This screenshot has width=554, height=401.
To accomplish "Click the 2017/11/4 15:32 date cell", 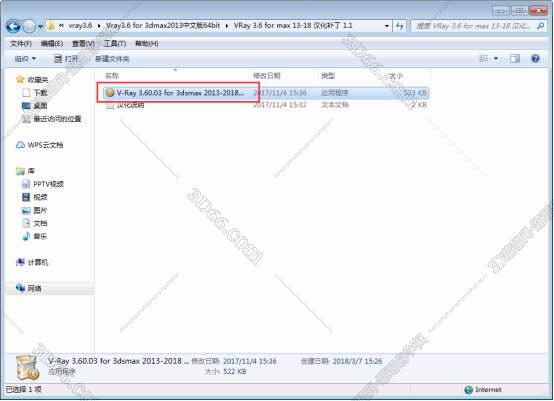I will coord(280,105).
